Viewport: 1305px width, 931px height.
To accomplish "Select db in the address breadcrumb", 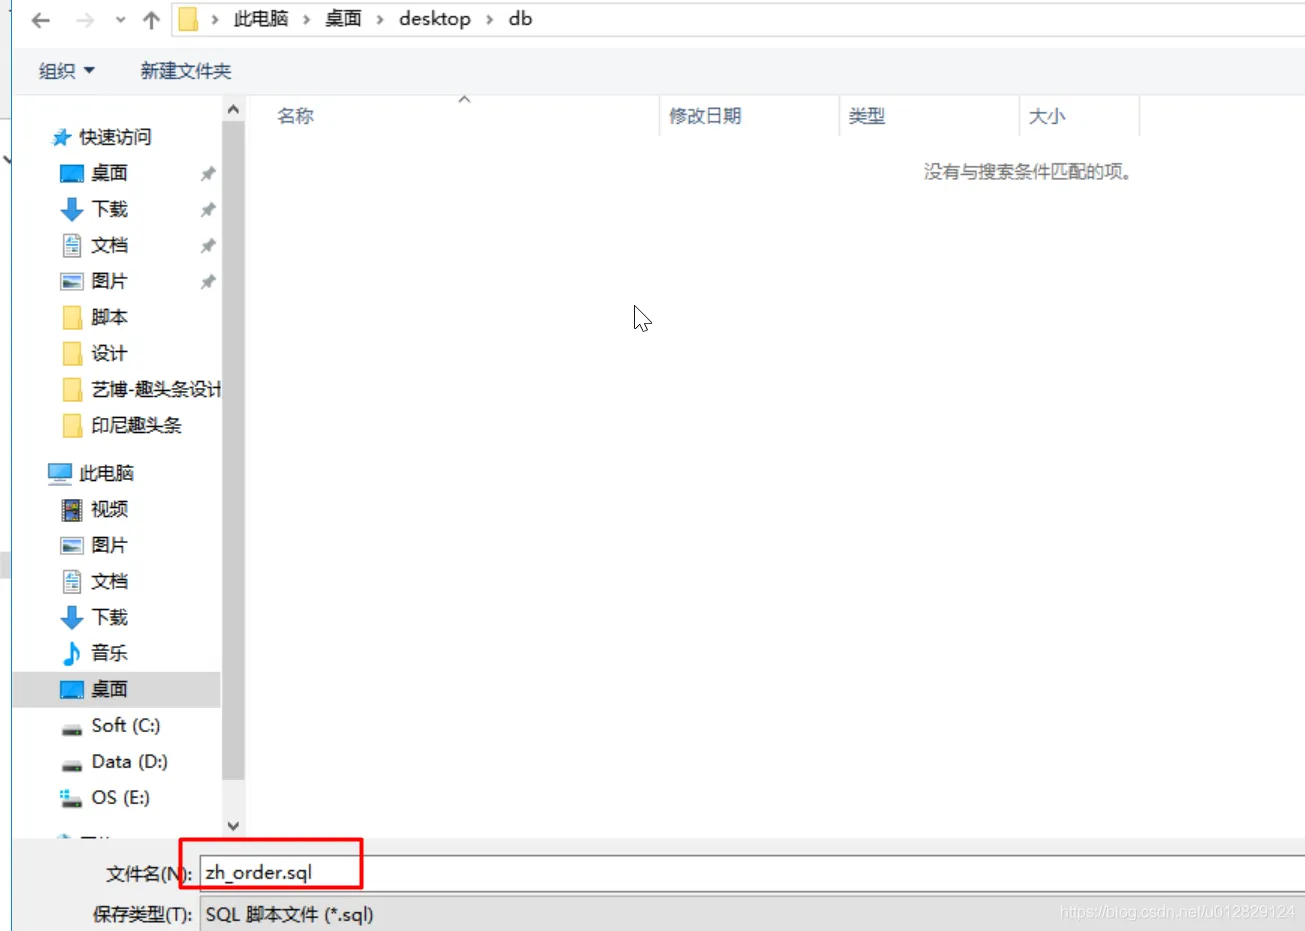I will point(520,19).
